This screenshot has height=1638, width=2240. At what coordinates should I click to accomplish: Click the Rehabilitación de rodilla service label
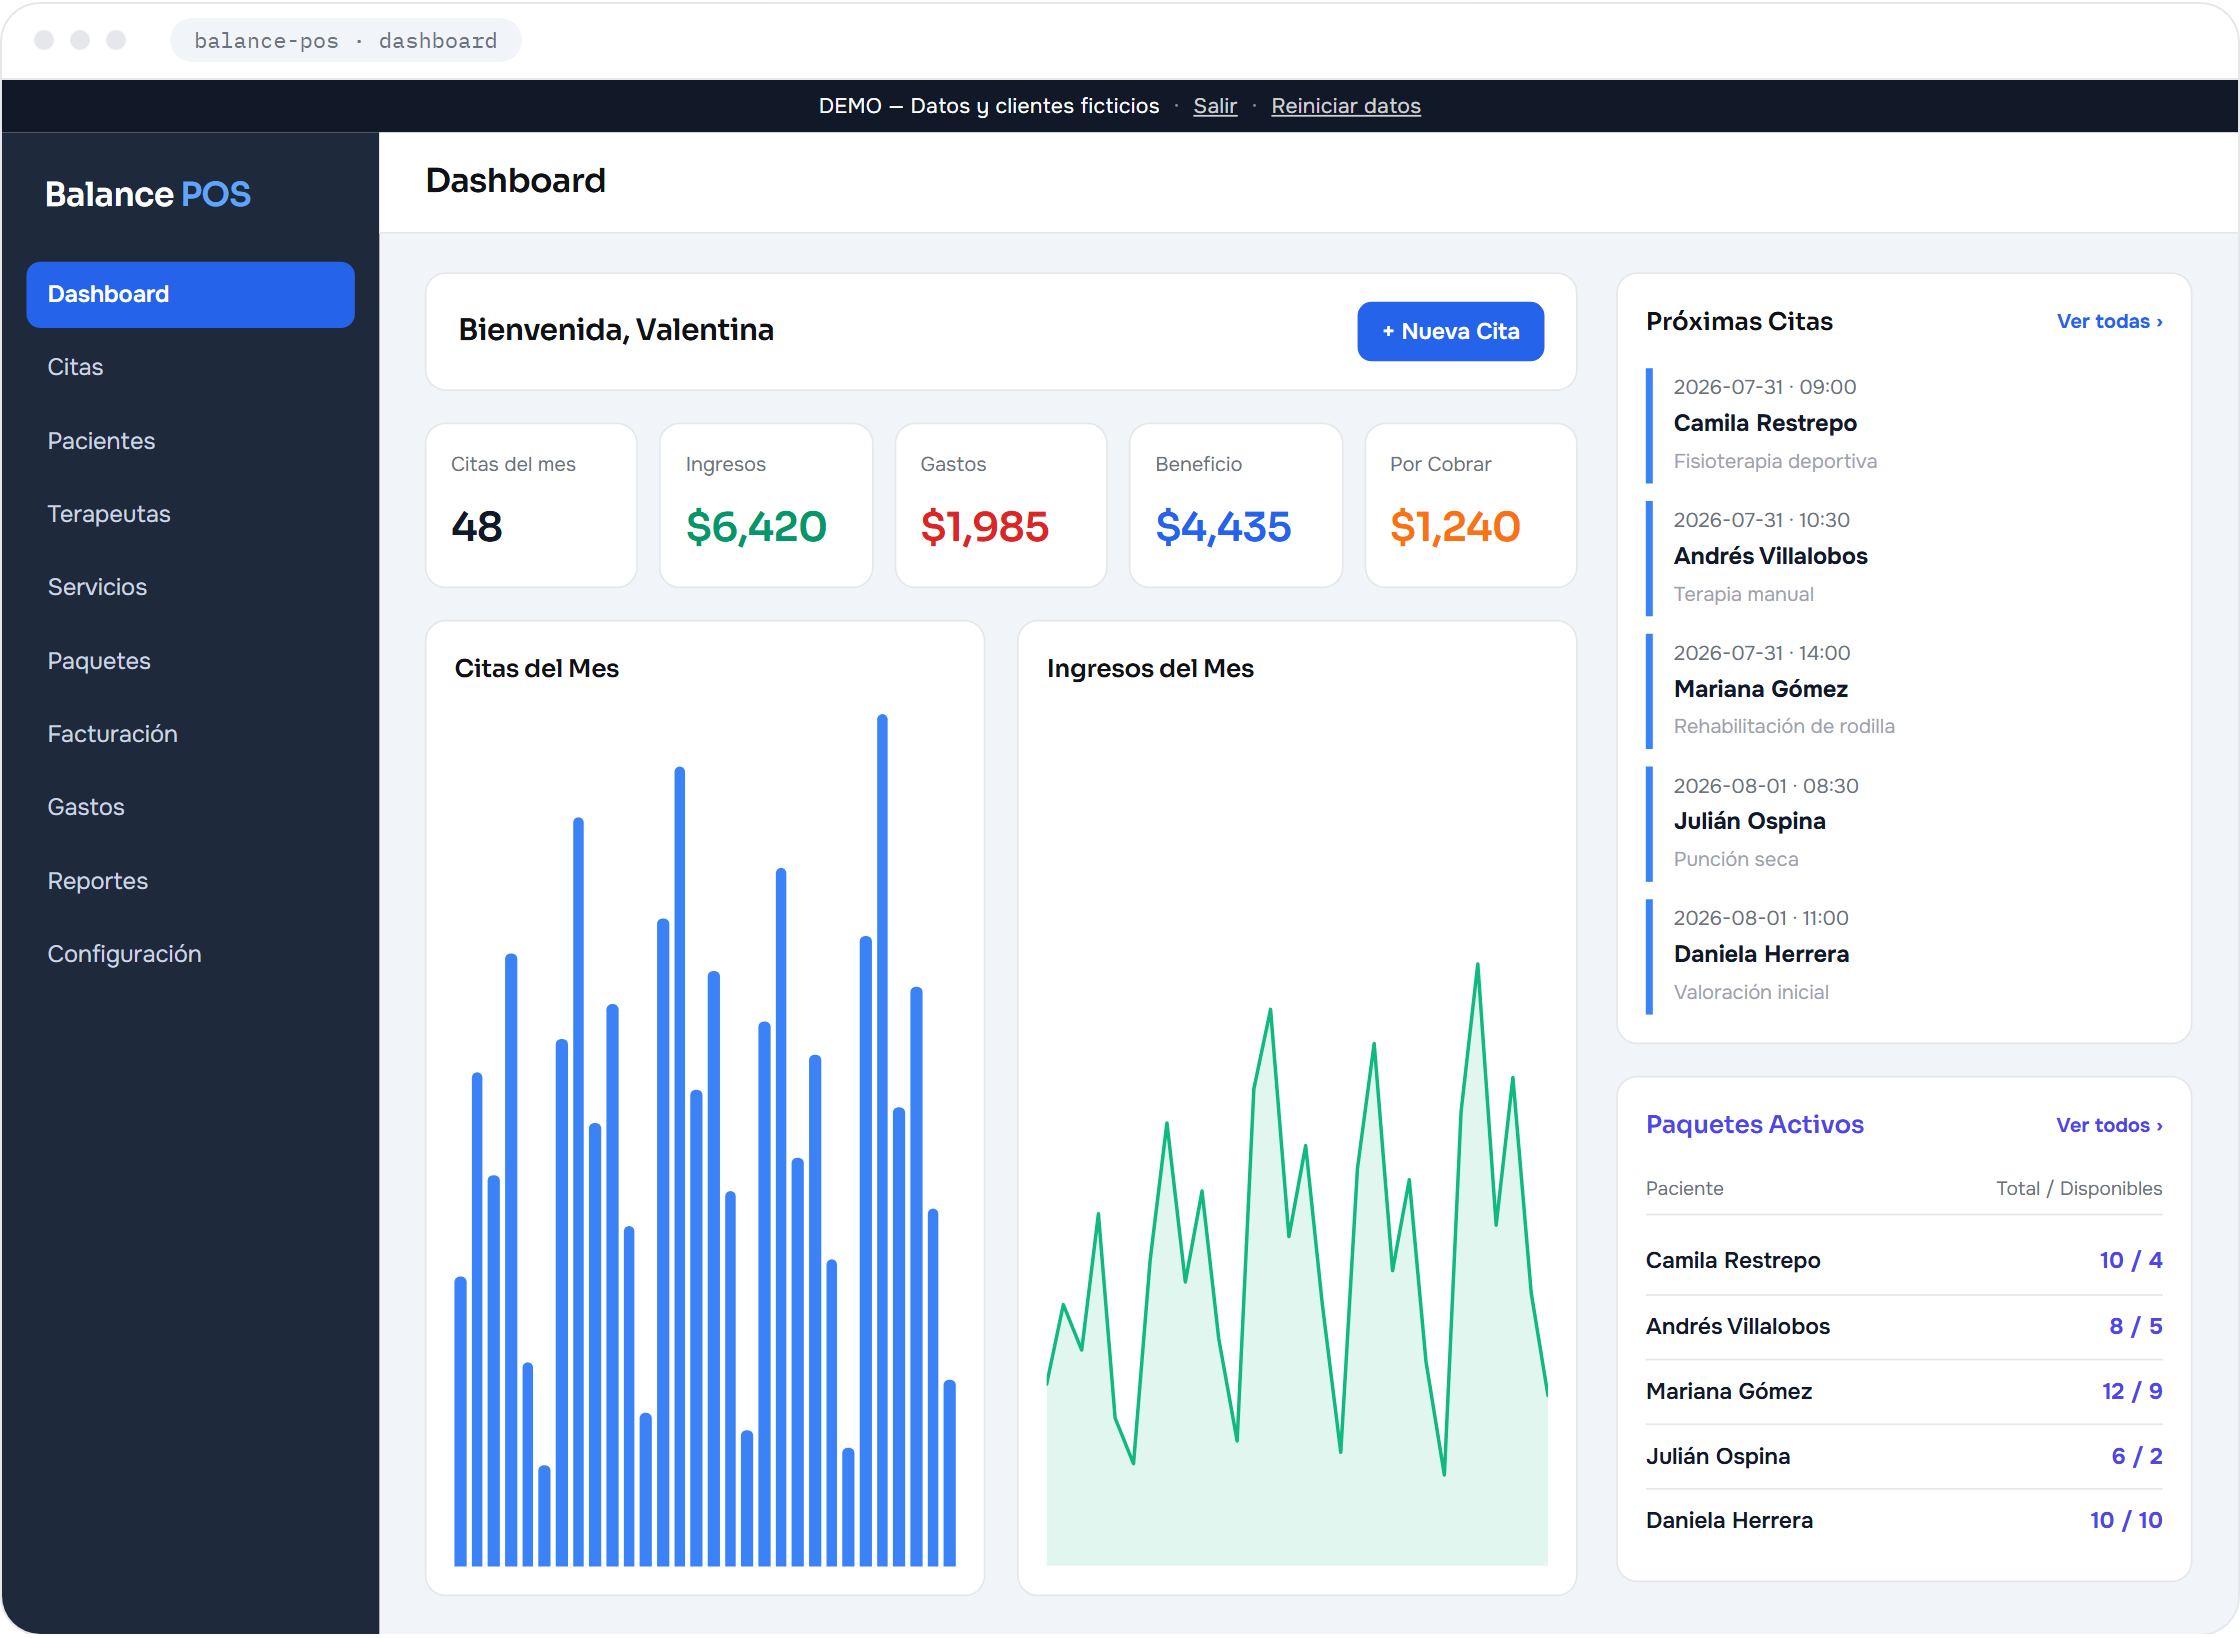(x=1784, y=726)
